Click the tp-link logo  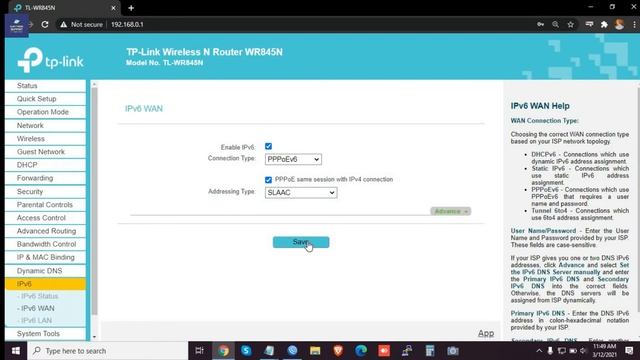pos(51,60)
